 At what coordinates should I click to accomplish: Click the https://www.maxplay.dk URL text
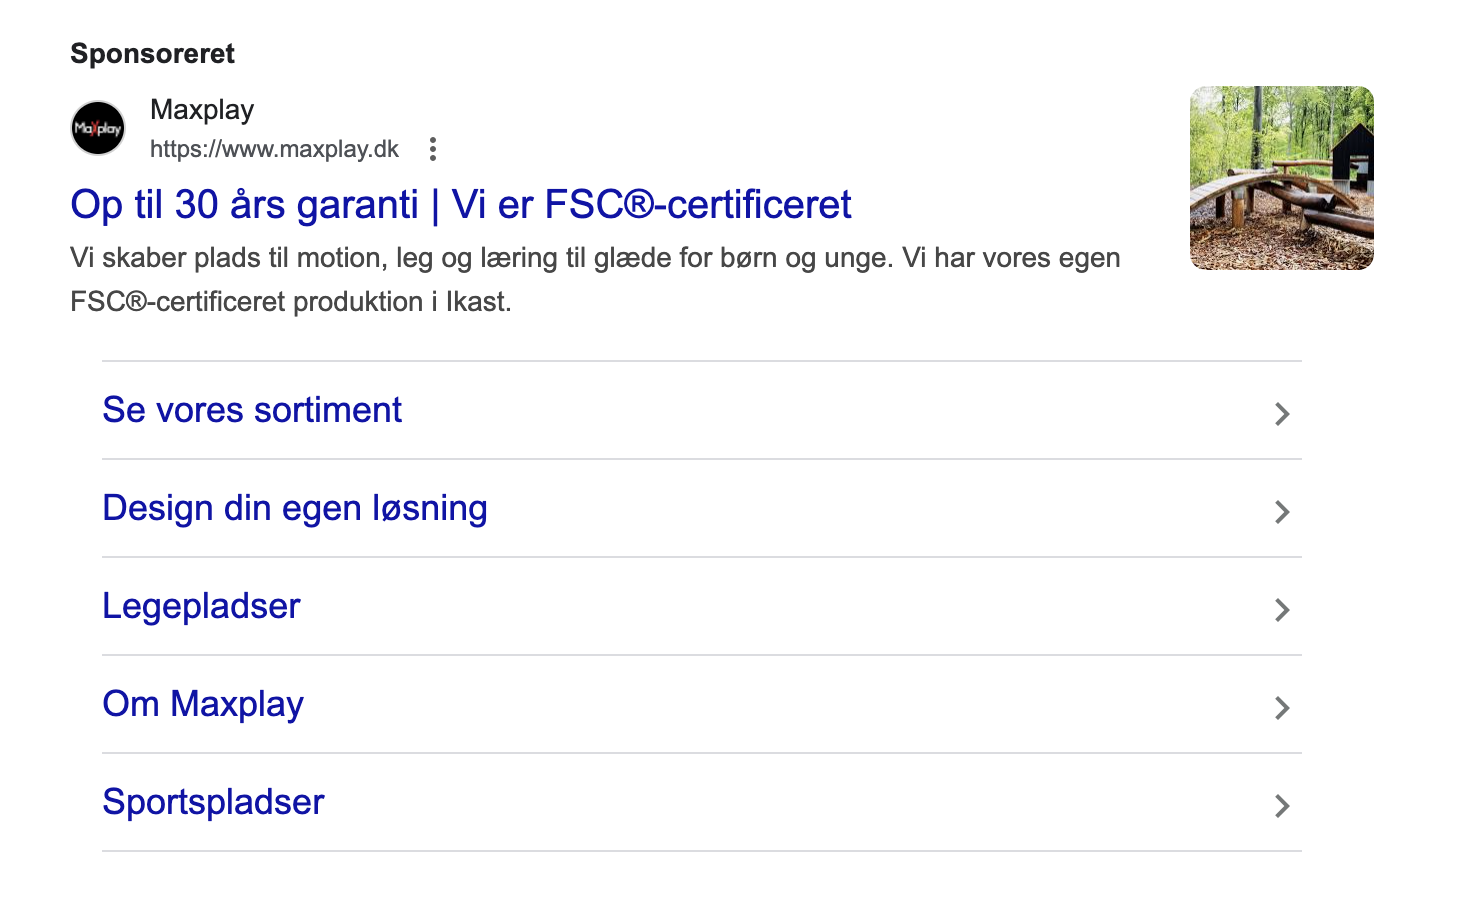tap(274, 149)
